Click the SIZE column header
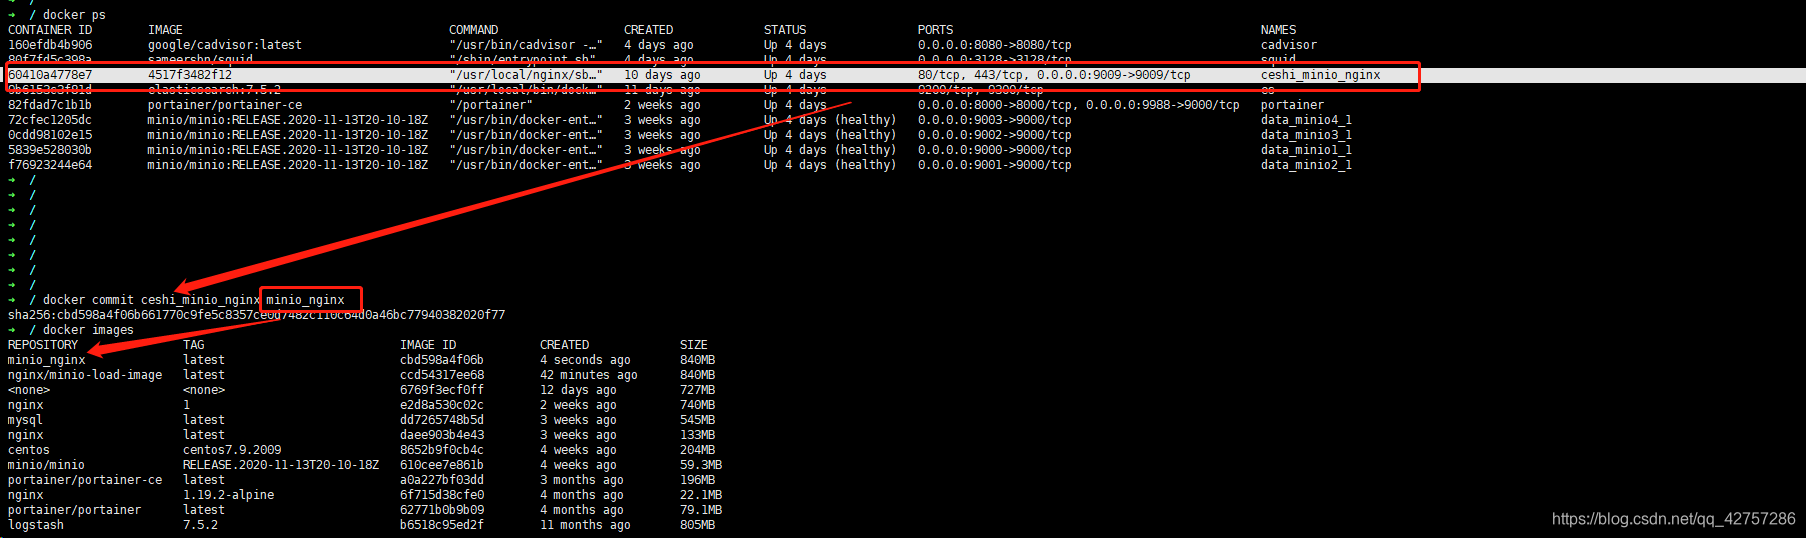1806x538 pixels. (694, 345)
